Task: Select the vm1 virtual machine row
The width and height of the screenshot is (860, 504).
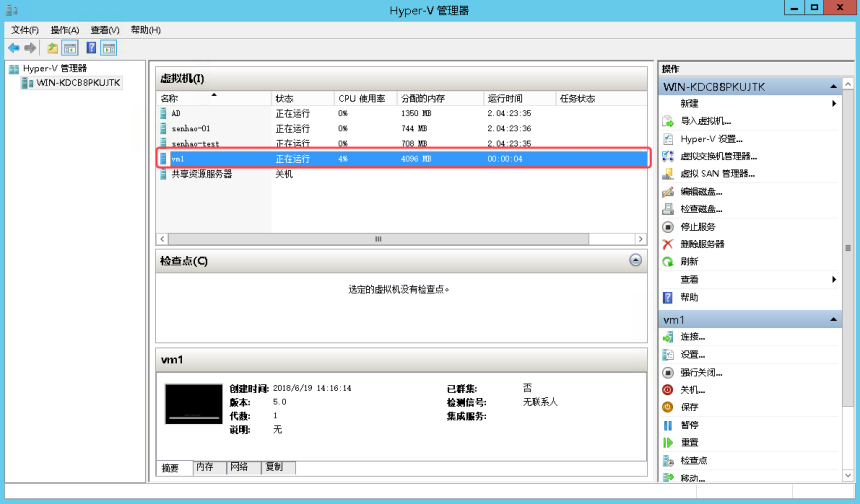Action: tap(401, 159)
